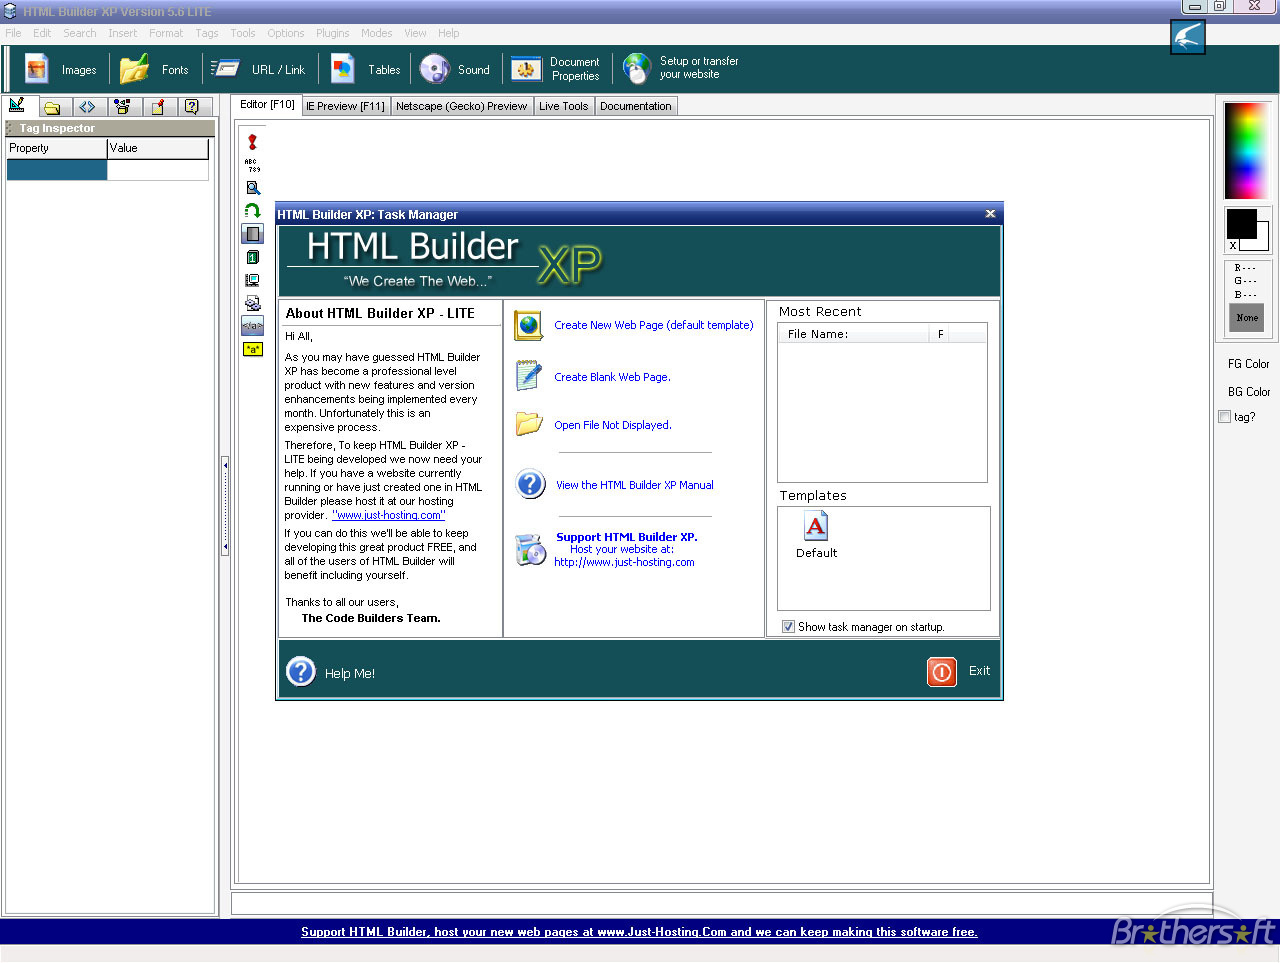Viewport: 1280px width, 963px height.
Task: Click the BG Color label
Action: (x=1249, y=392)
